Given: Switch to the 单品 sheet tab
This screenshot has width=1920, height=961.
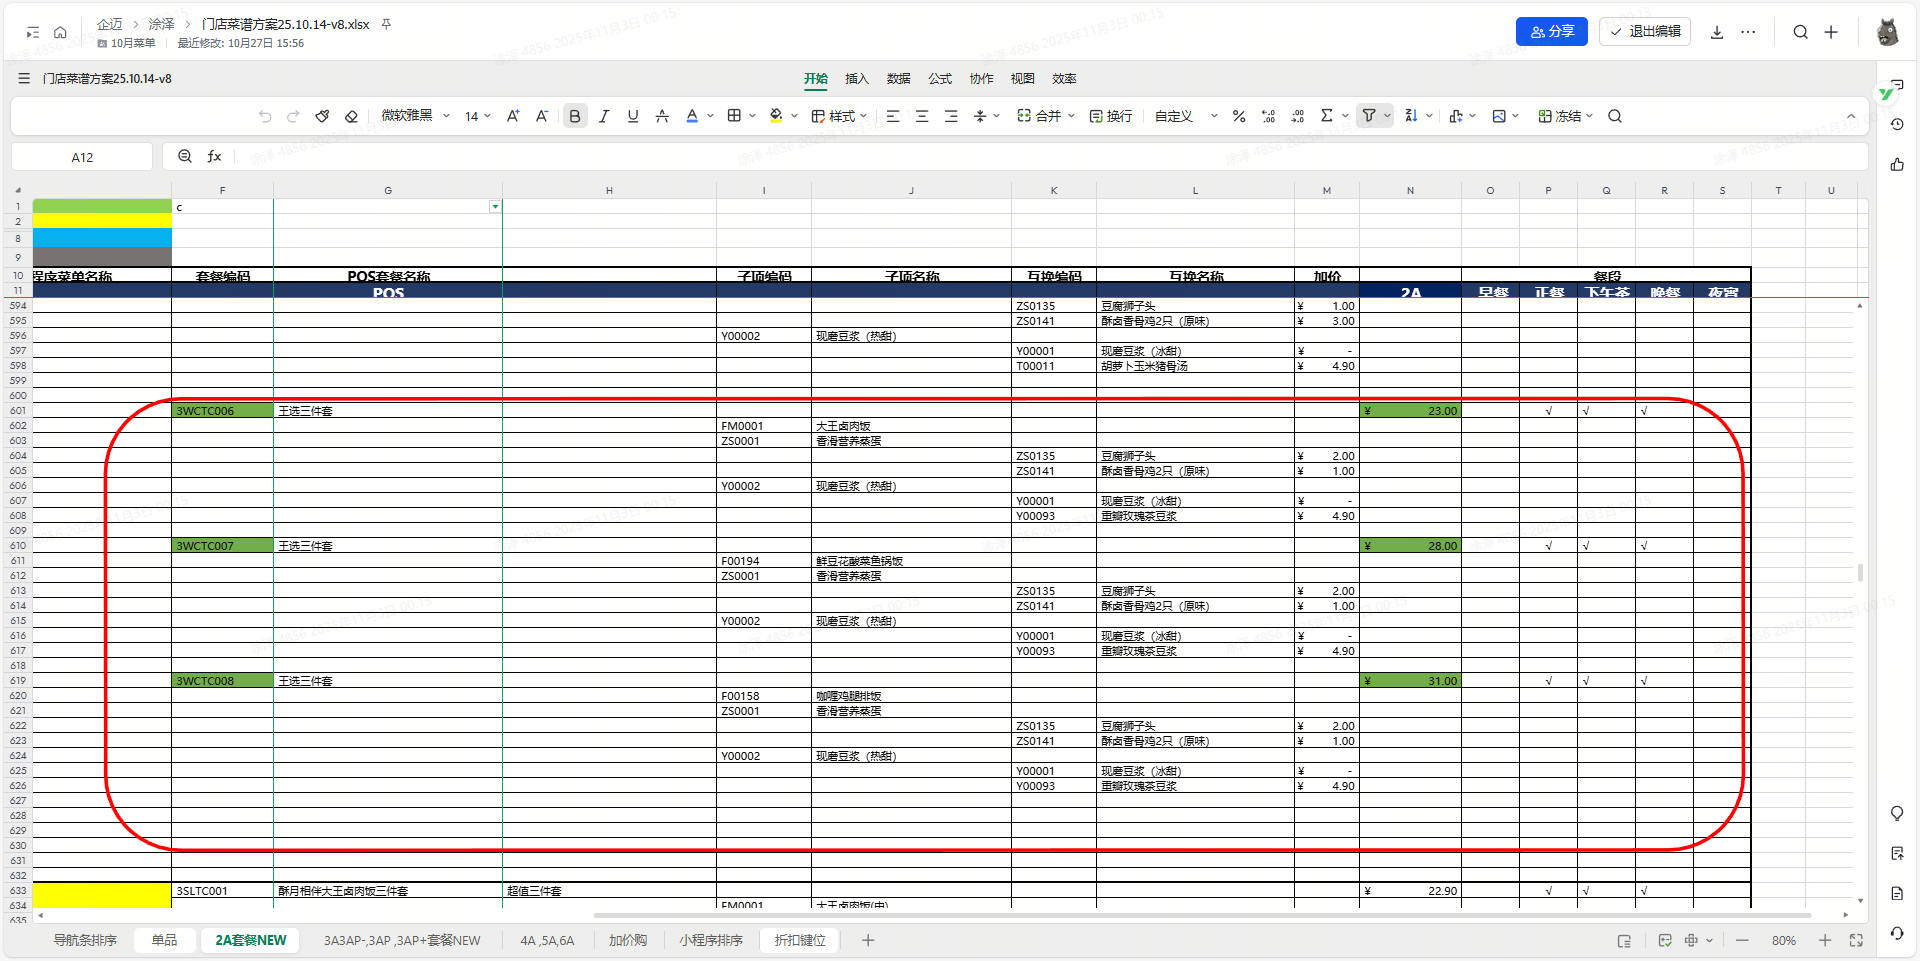Looking at the screenshot, I should [164, 940].
